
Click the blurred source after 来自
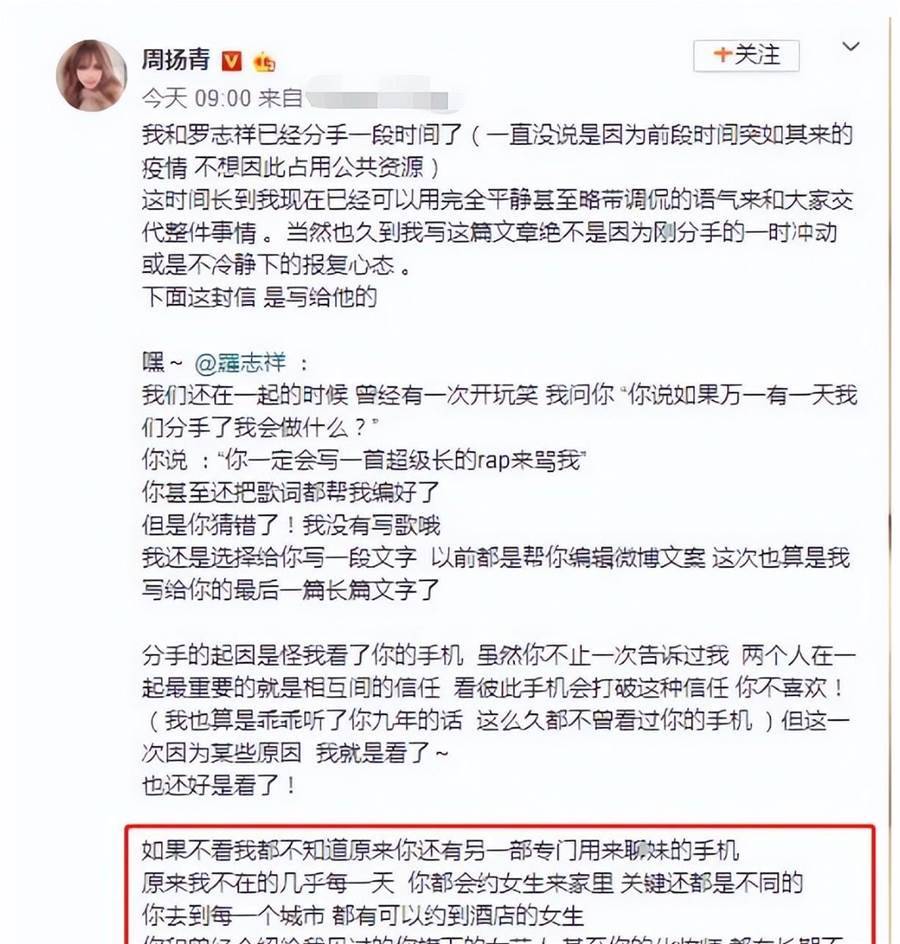click(382, 96)
